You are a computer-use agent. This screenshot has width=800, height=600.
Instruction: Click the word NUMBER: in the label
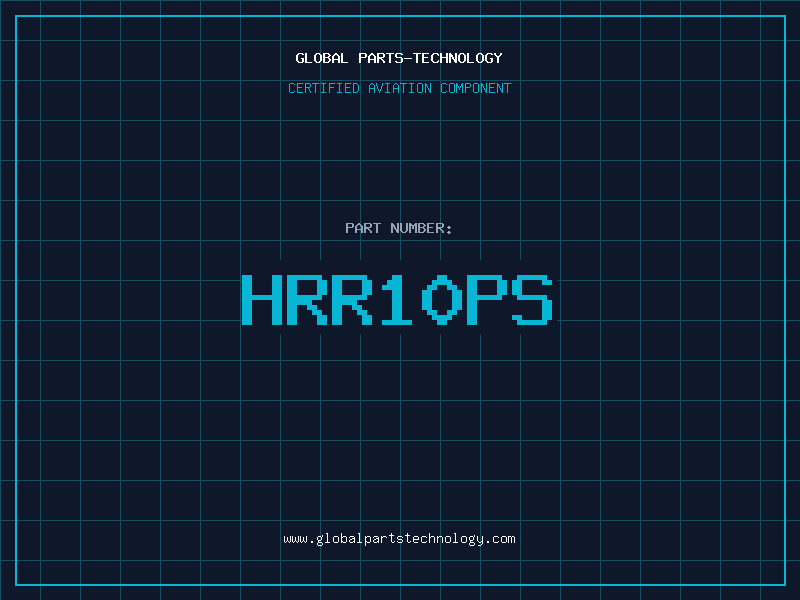point(421,228)
